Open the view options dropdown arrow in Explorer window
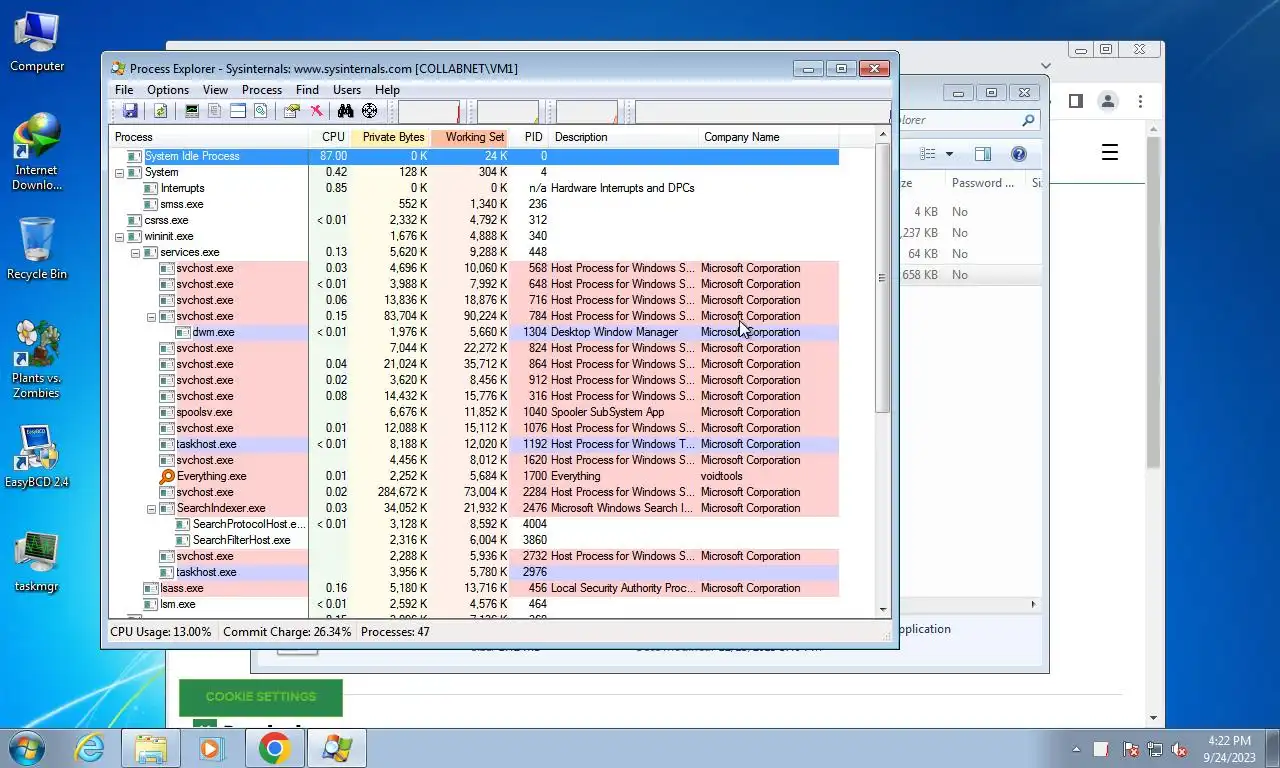 pyautogui.click(x=949, y=154)
